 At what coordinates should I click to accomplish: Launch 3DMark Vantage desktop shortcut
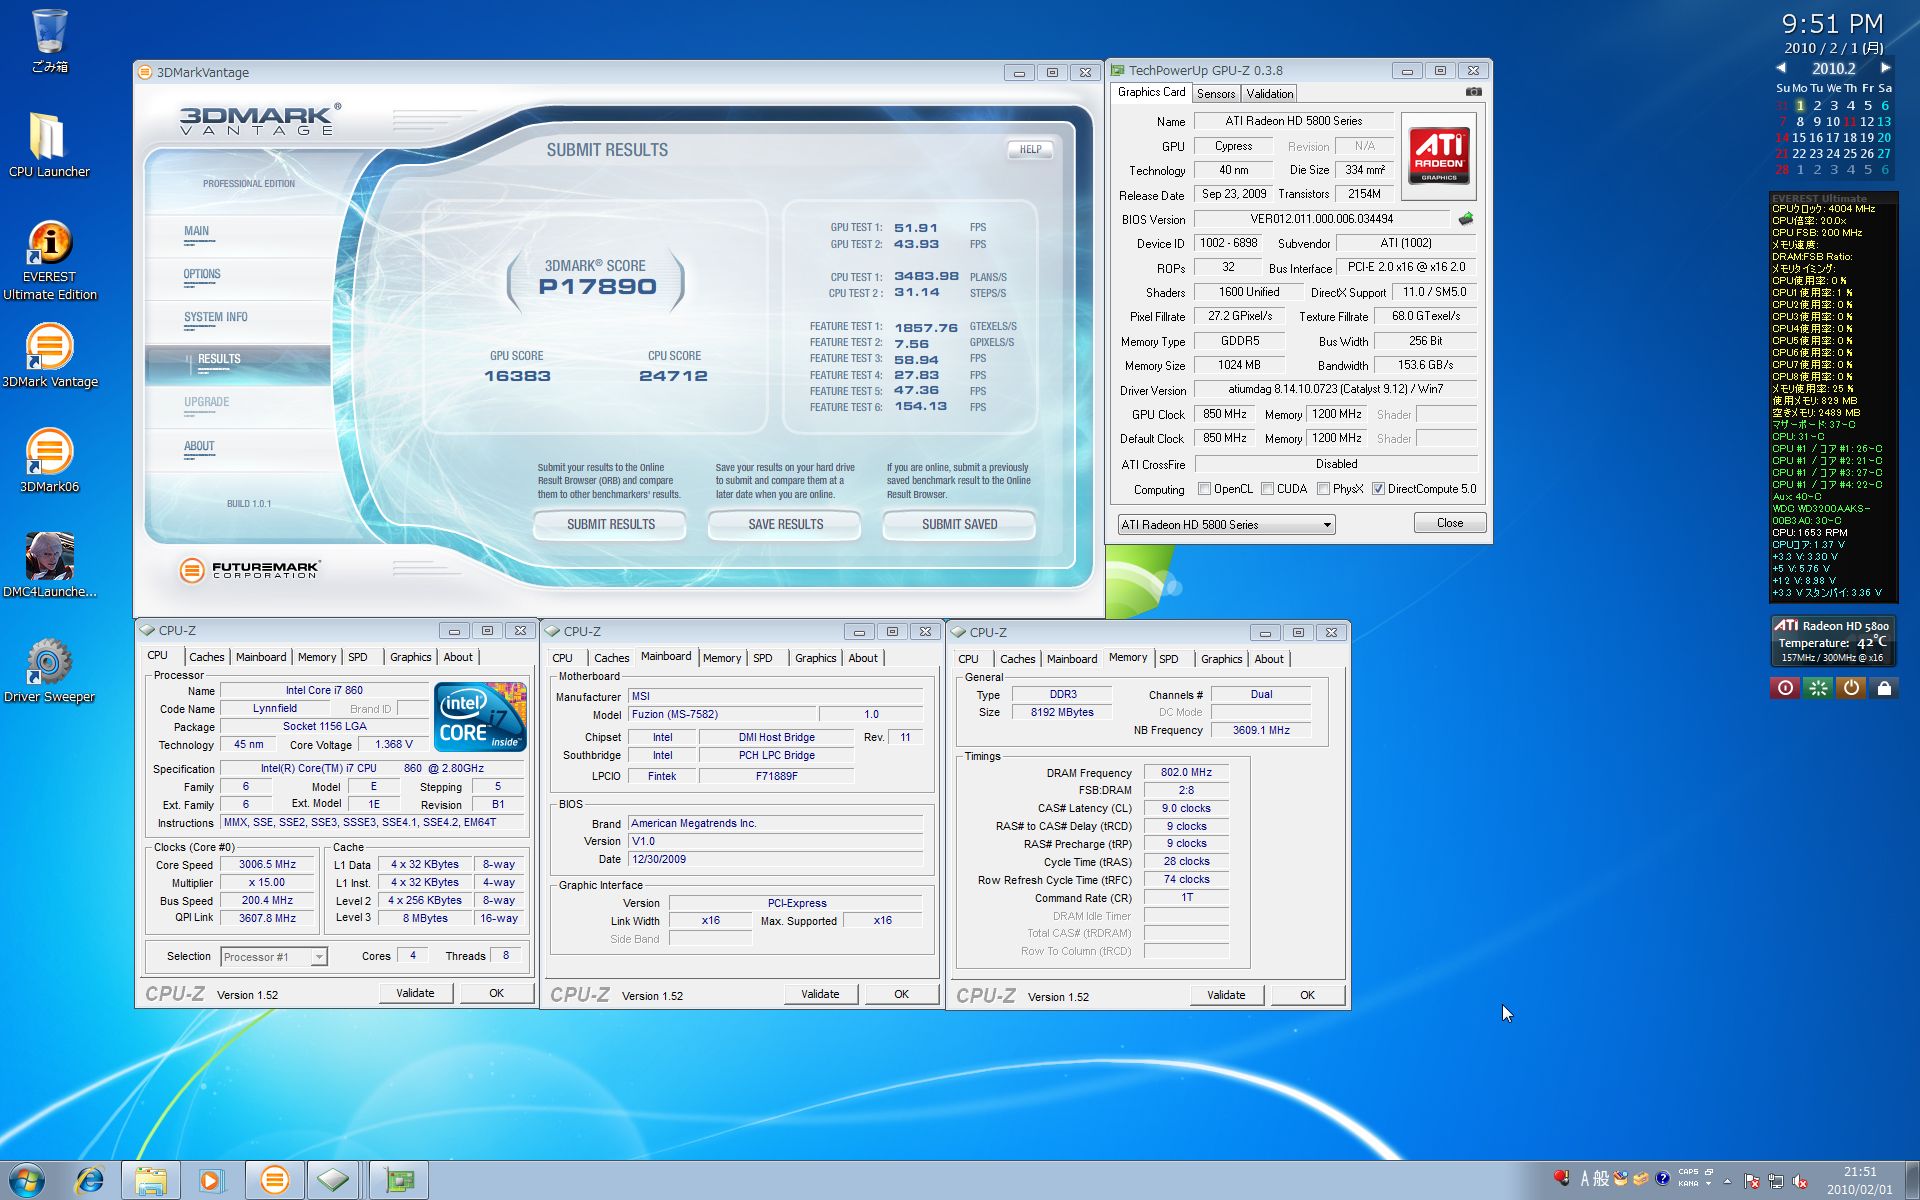(49, 355)
